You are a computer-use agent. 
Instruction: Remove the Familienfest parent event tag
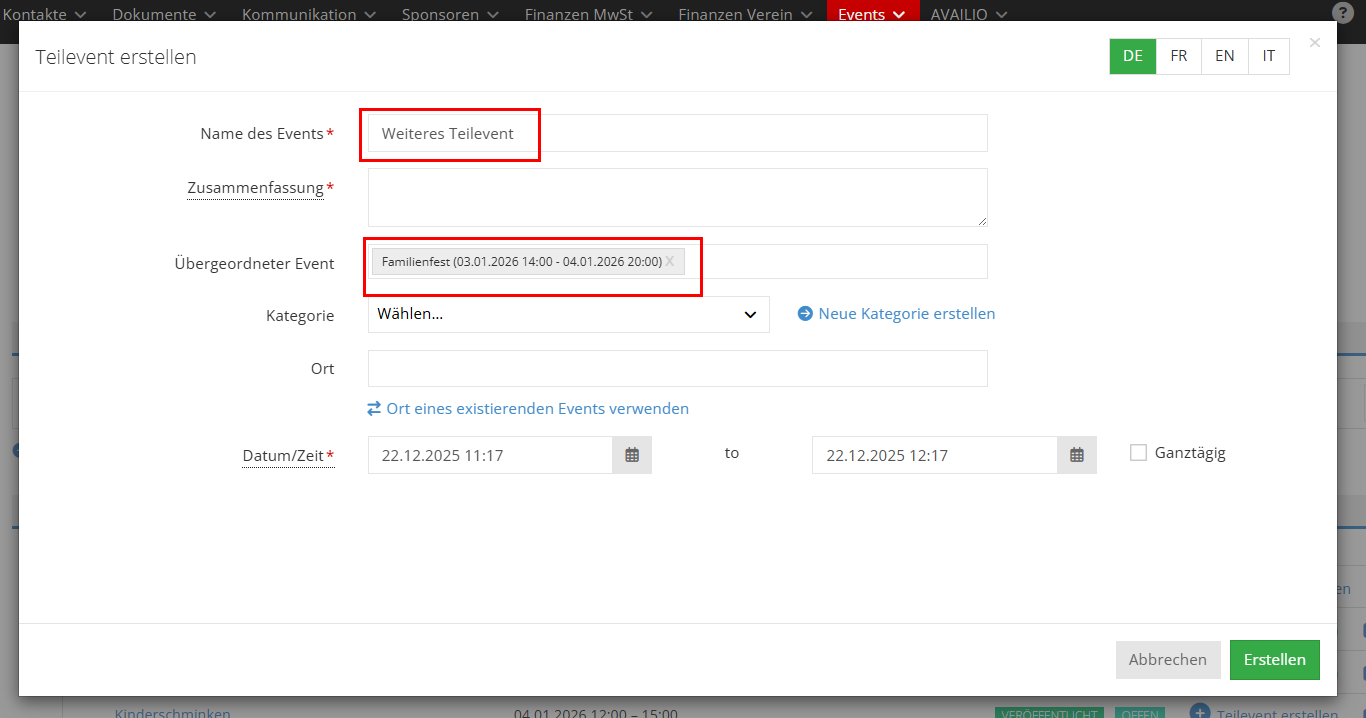670,261
